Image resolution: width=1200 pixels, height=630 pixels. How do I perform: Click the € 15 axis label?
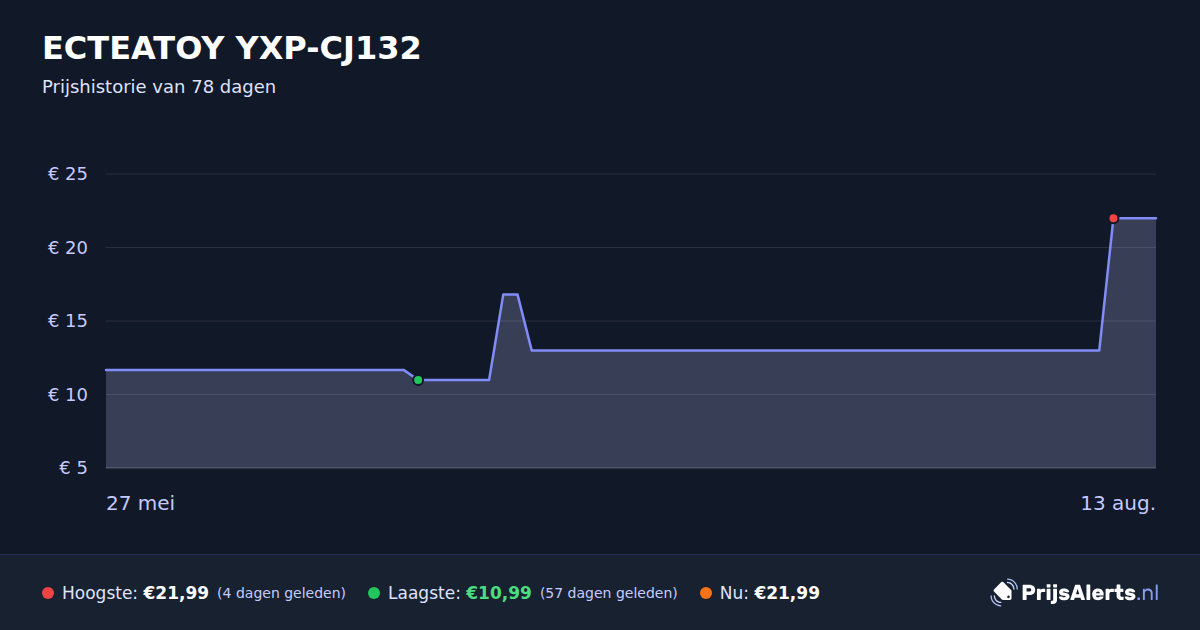tap(68, 321)
